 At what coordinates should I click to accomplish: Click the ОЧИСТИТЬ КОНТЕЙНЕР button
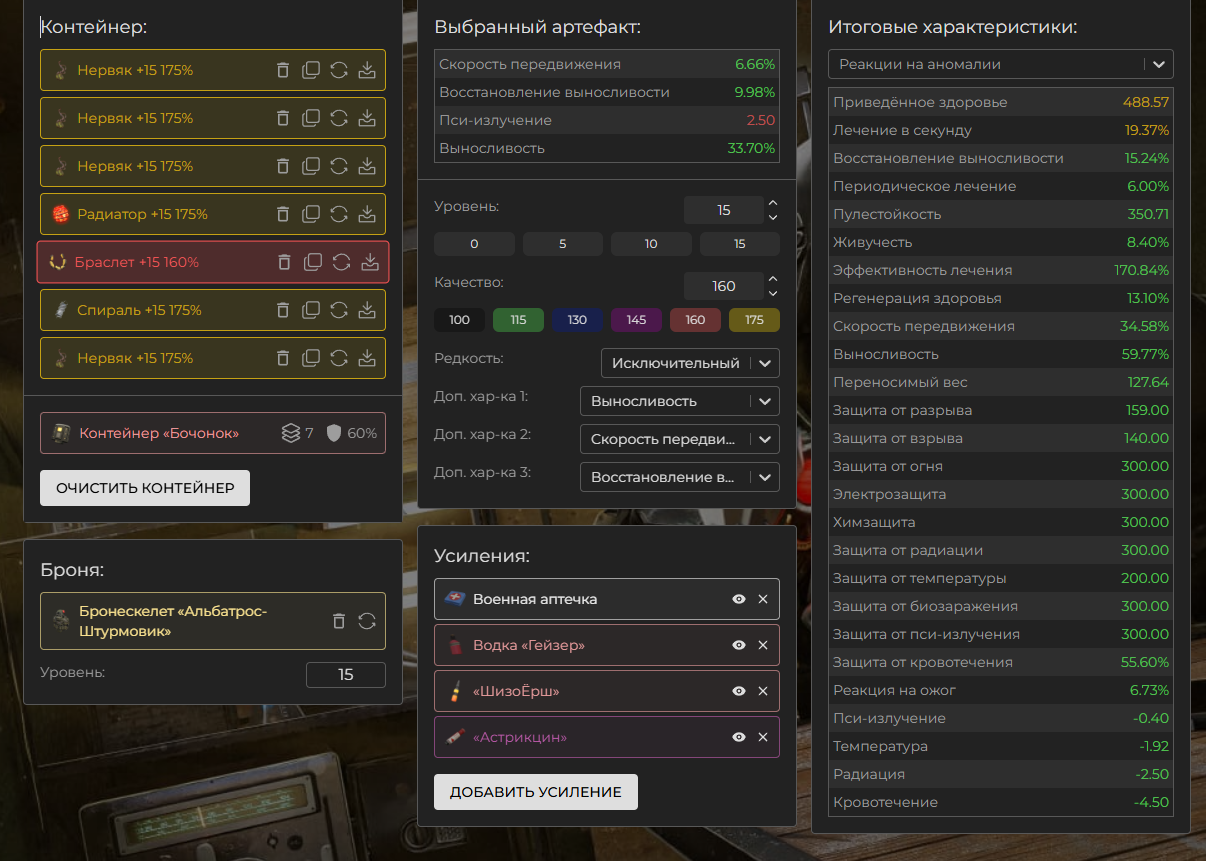tap(145, 488)
